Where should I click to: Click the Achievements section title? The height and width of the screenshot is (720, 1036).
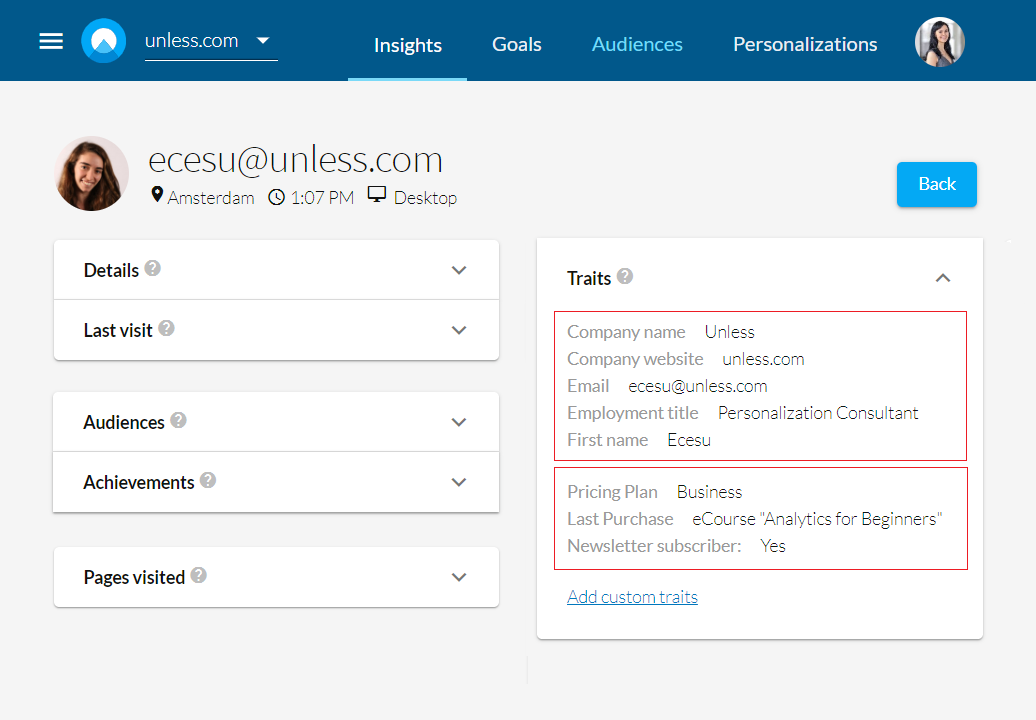click(x=139, y=483)
